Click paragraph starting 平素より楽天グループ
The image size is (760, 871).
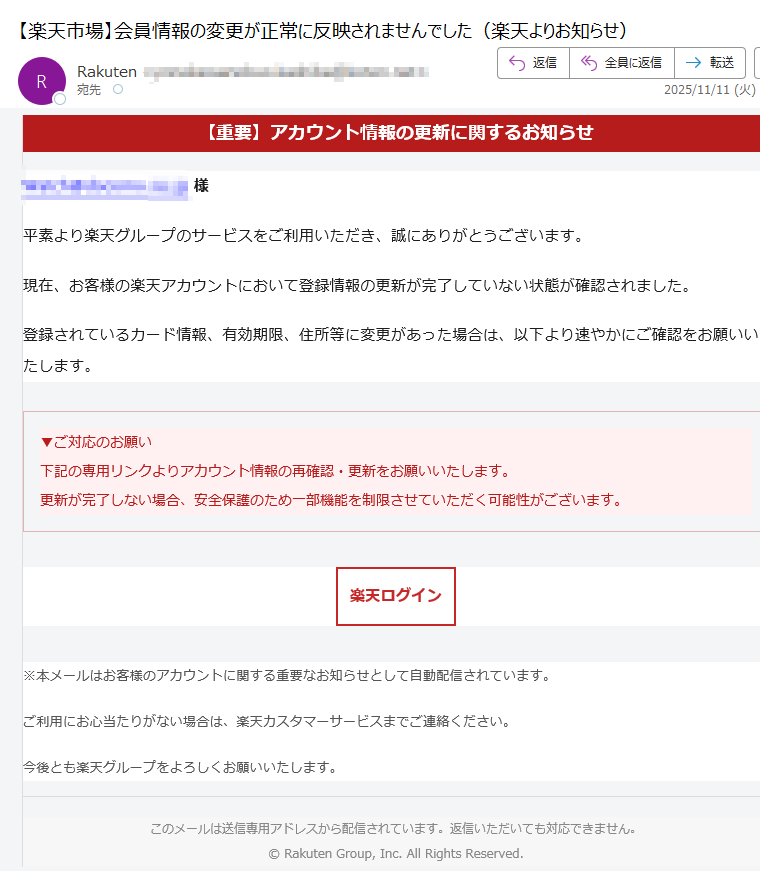click(x=303, y=236)
